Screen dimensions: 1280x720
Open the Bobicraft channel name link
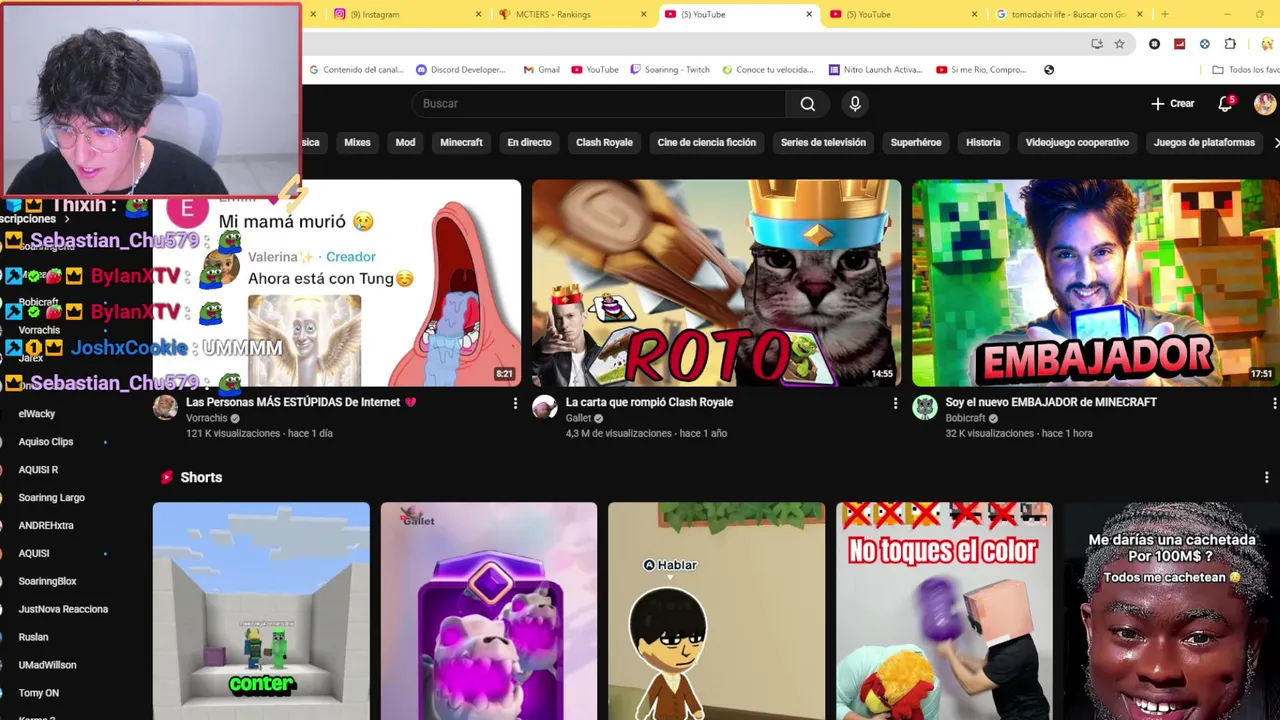(x=965, y=418)
